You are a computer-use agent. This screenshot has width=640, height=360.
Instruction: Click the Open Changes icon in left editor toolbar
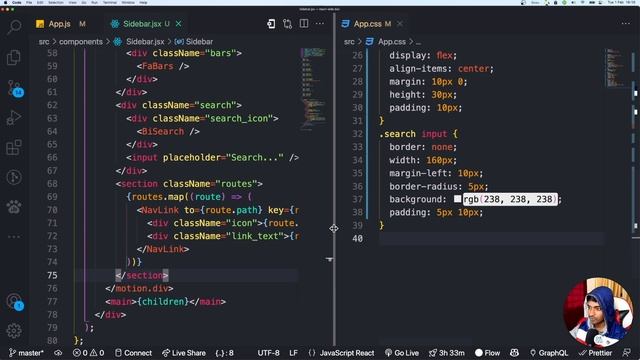(x=271, y=24)
